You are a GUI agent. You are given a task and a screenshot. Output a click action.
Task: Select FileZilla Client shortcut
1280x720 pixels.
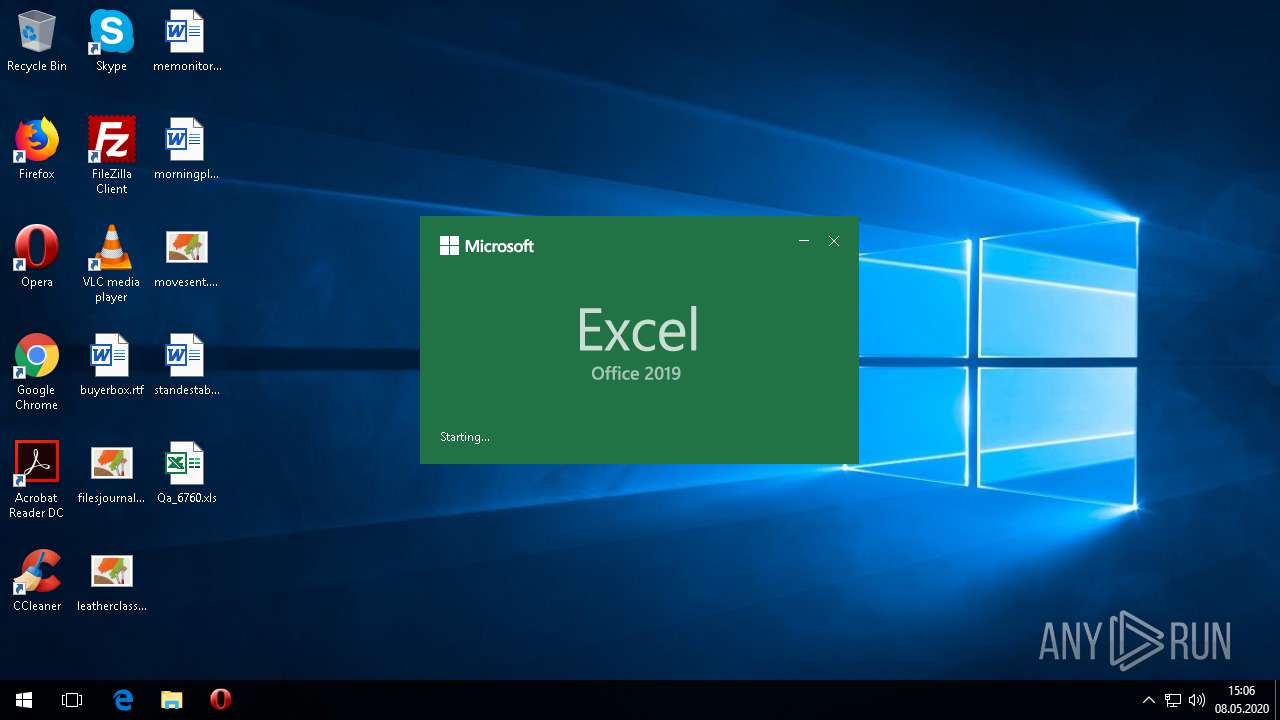coord(111,156)
